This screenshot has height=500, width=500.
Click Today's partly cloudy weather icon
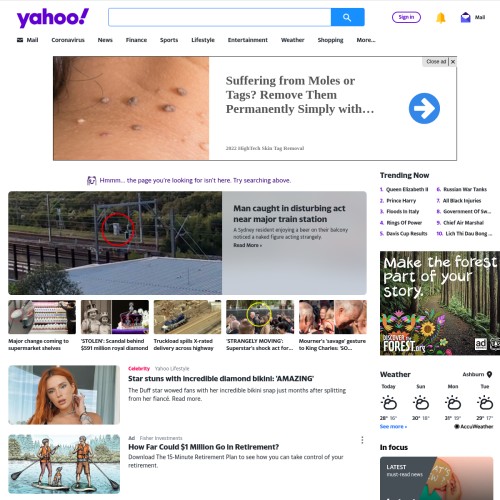(389, 403)
